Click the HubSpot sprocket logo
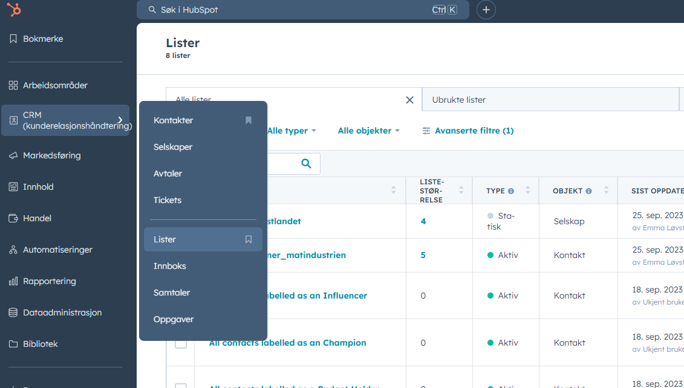Image resolution: width=684 pixels, height=388 pixels. click(x=14, y=9)
